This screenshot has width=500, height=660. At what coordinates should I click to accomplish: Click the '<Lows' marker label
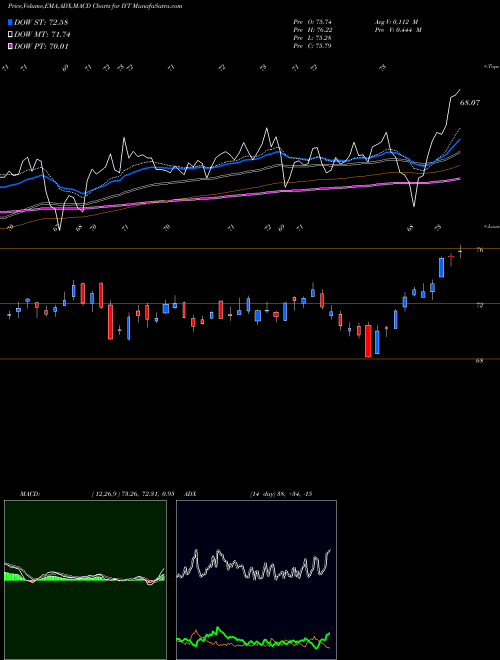pyautogui.click(x=491, y=226)
